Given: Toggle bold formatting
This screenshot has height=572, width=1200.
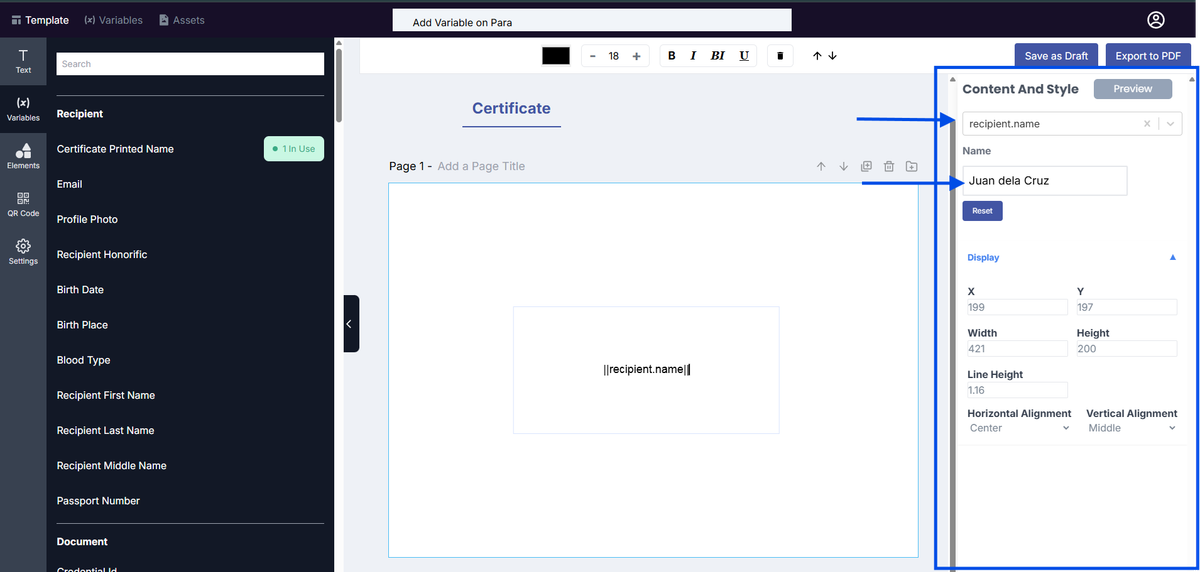Looking at the screenshot, I should [671, 56].
